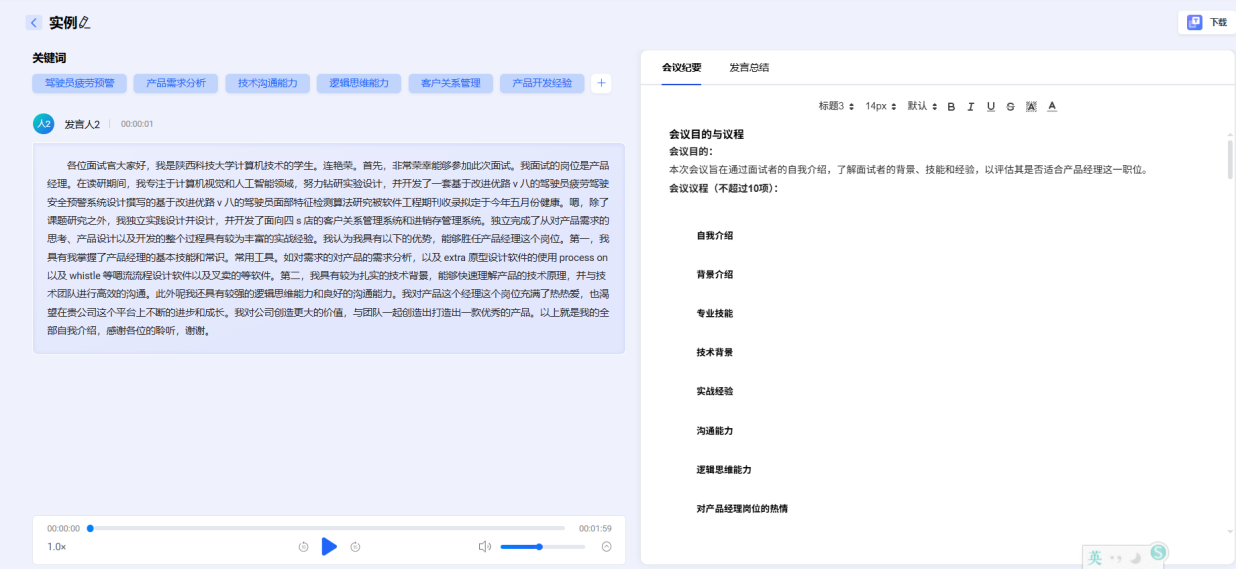This screenshot has width=1236, height=569.
Task: Click the back arrow beside 实例
Action: (x=34, y=23)
